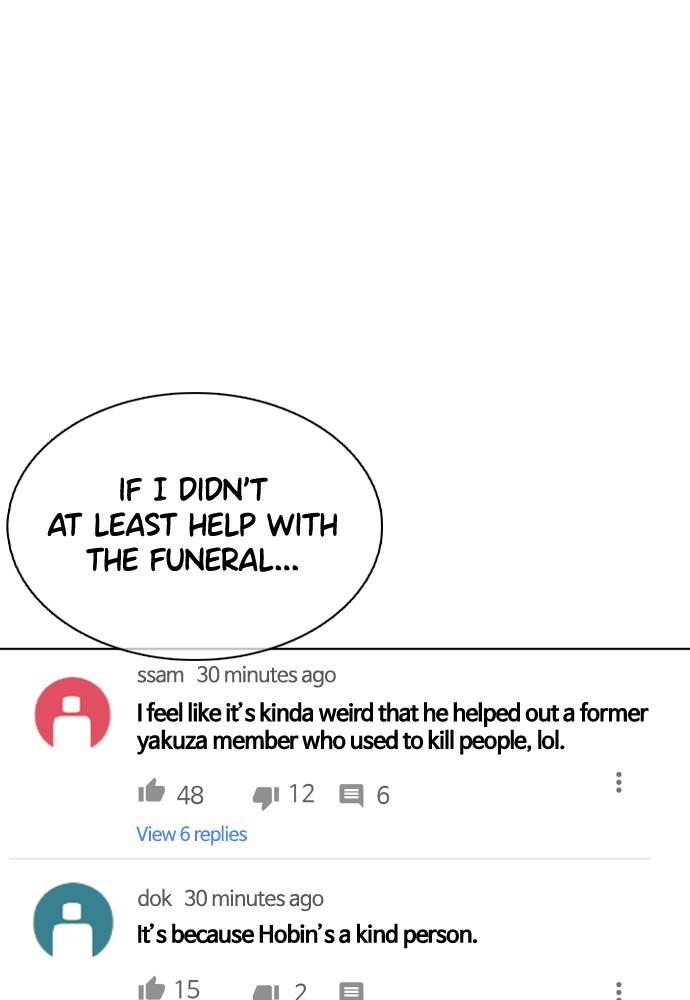The height and width of the screenshot is (1000, 690).
Task: Open three-dot options menu on ssam's comment
Action: pos(618,782)
